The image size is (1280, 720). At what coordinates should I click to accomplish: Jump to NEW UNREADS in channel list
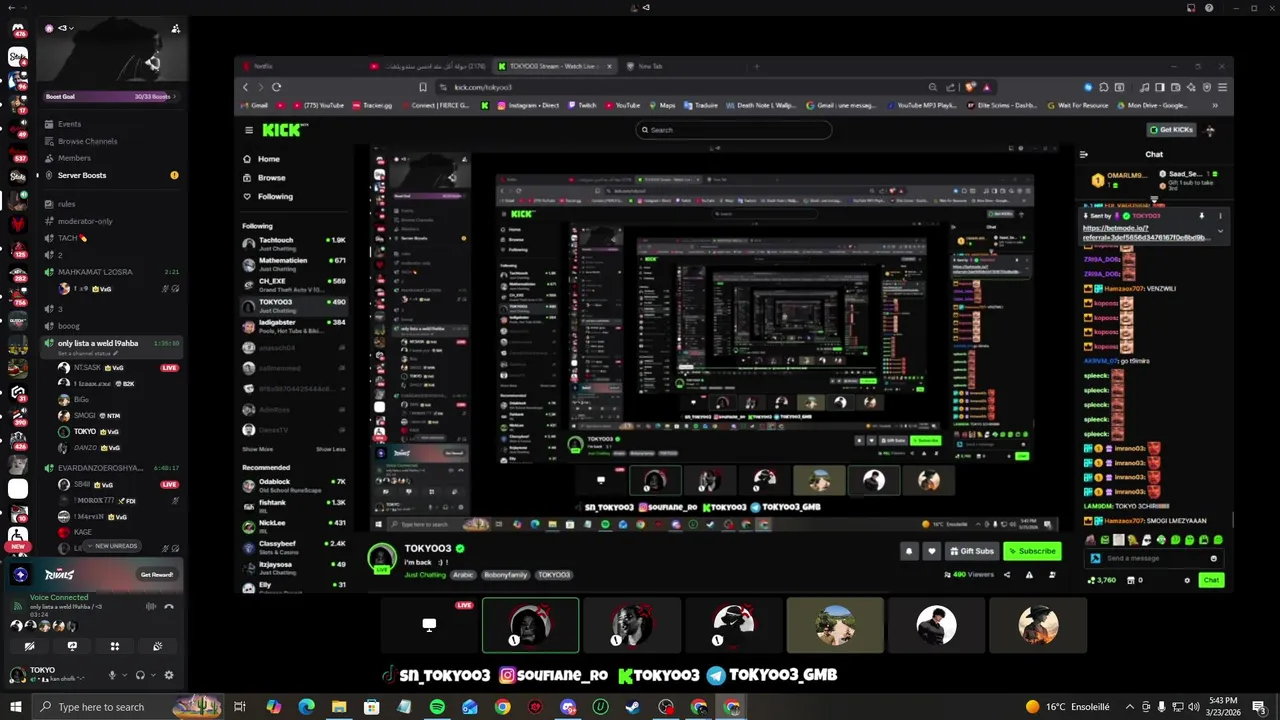click(x=112, y=546)
